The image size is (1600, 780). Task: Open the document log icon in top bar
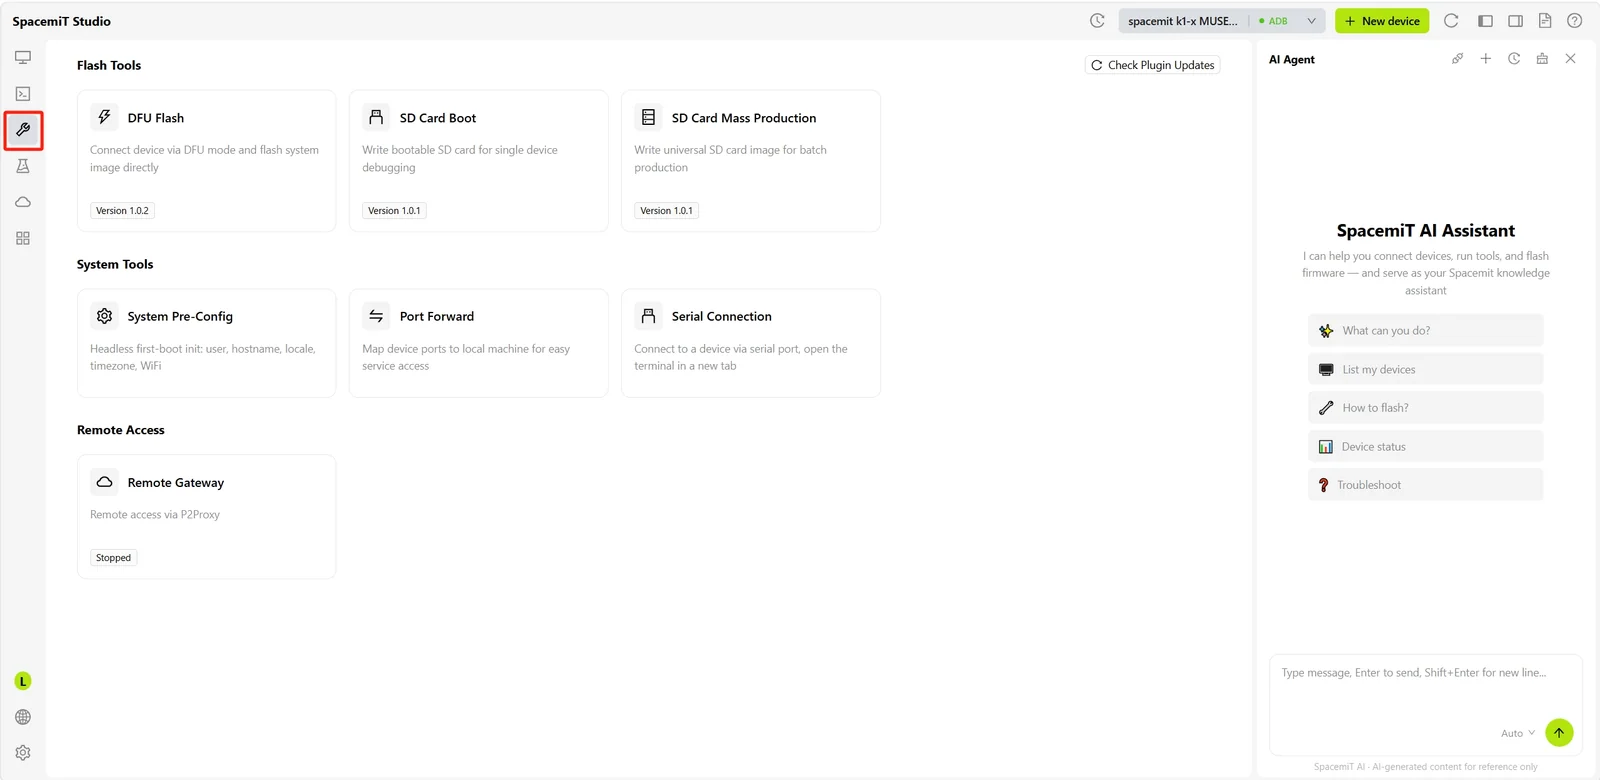tap(1545, 21)
